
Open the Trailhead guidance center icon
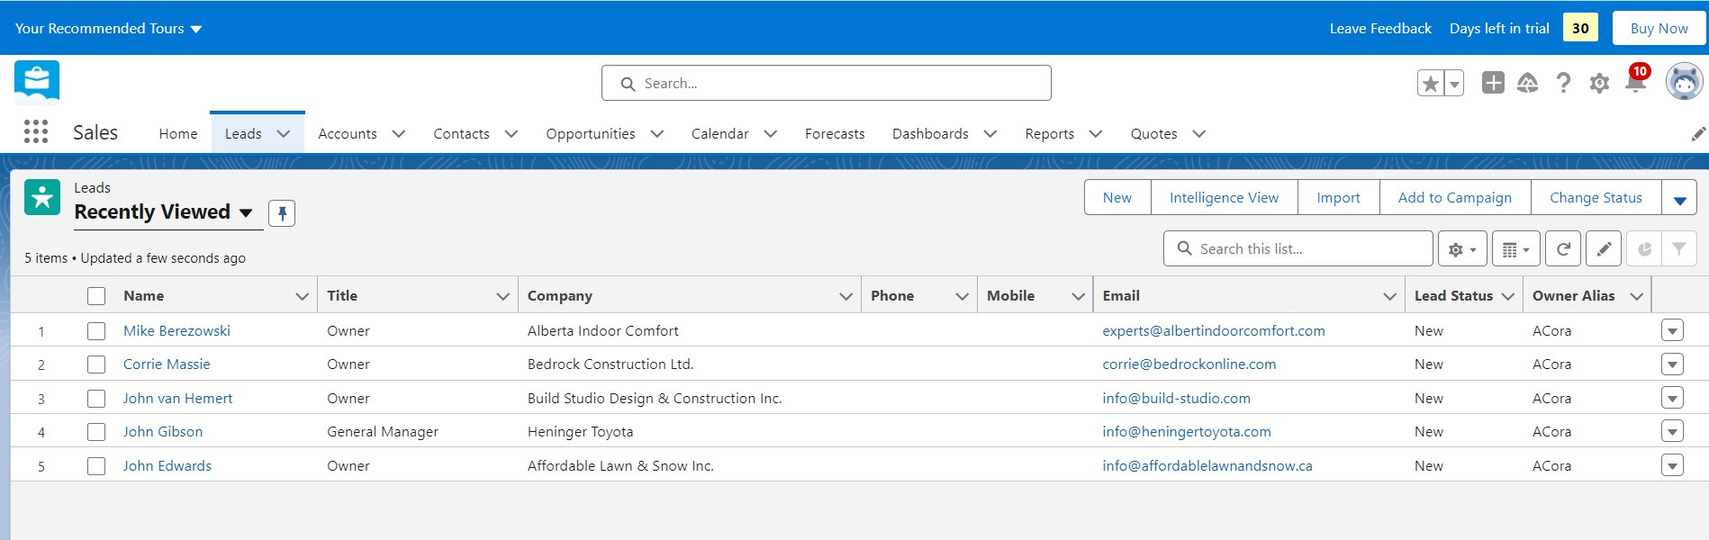tap(1527, 83)
